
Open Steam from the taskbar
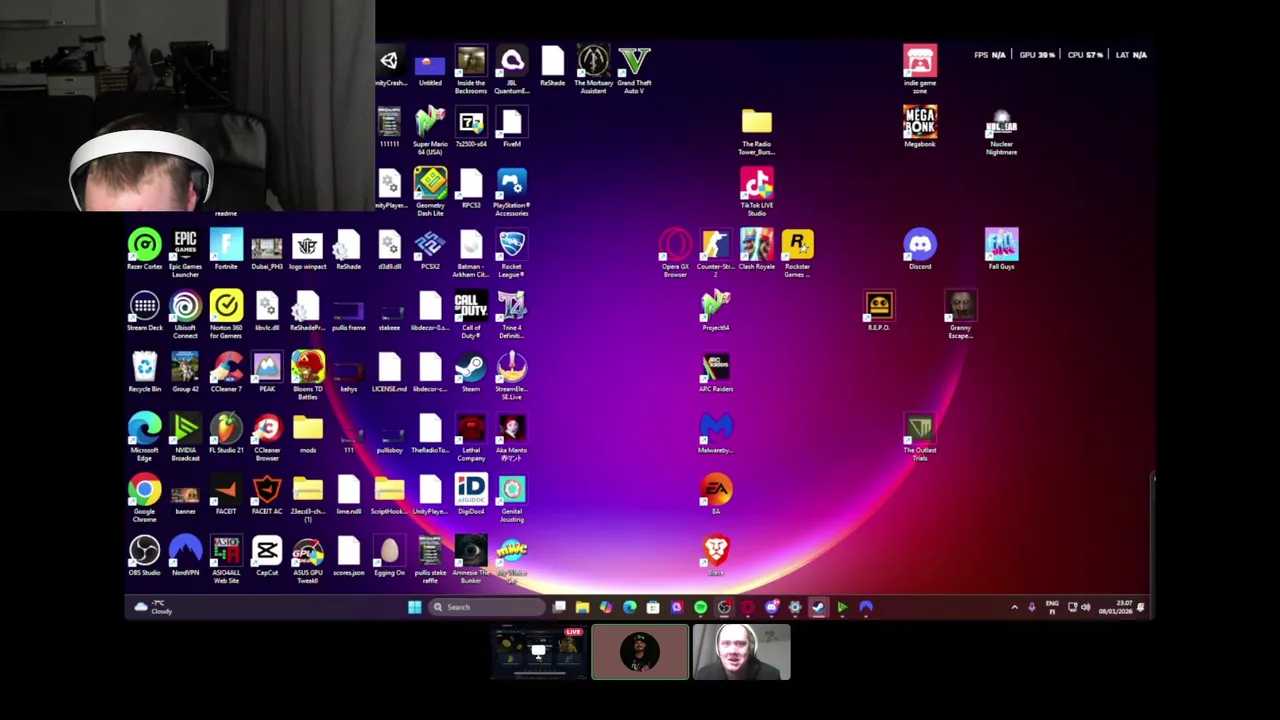[x=818, y=607]
